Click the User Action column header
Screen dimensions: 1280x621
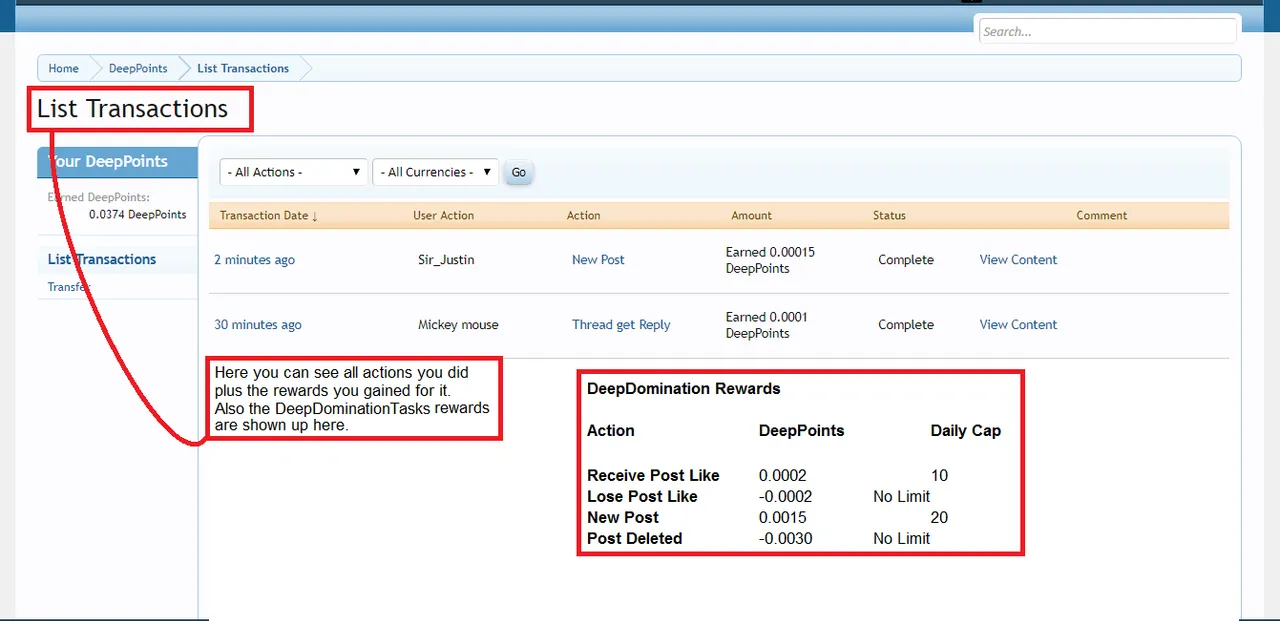pyautogui.click(x=443, y=215)
